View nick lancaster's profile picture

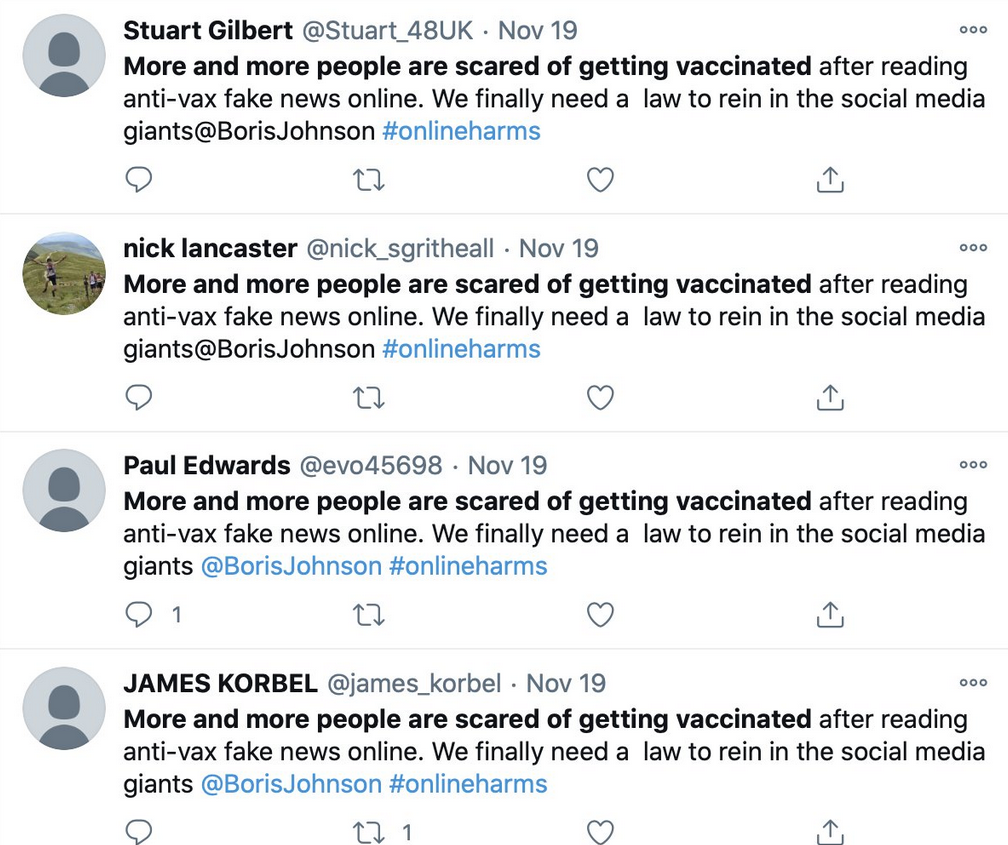point(64,273)
